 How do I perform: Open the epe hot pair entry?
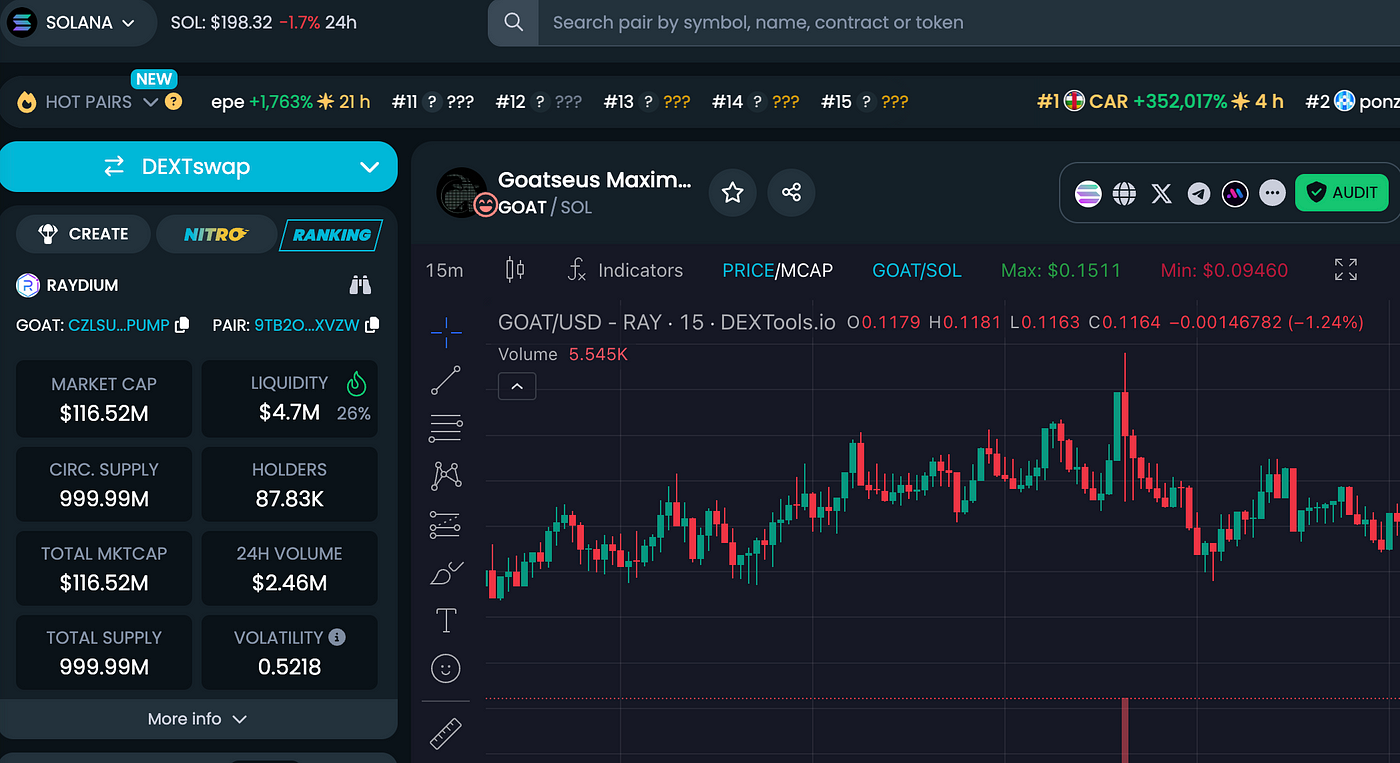[290, 101]
